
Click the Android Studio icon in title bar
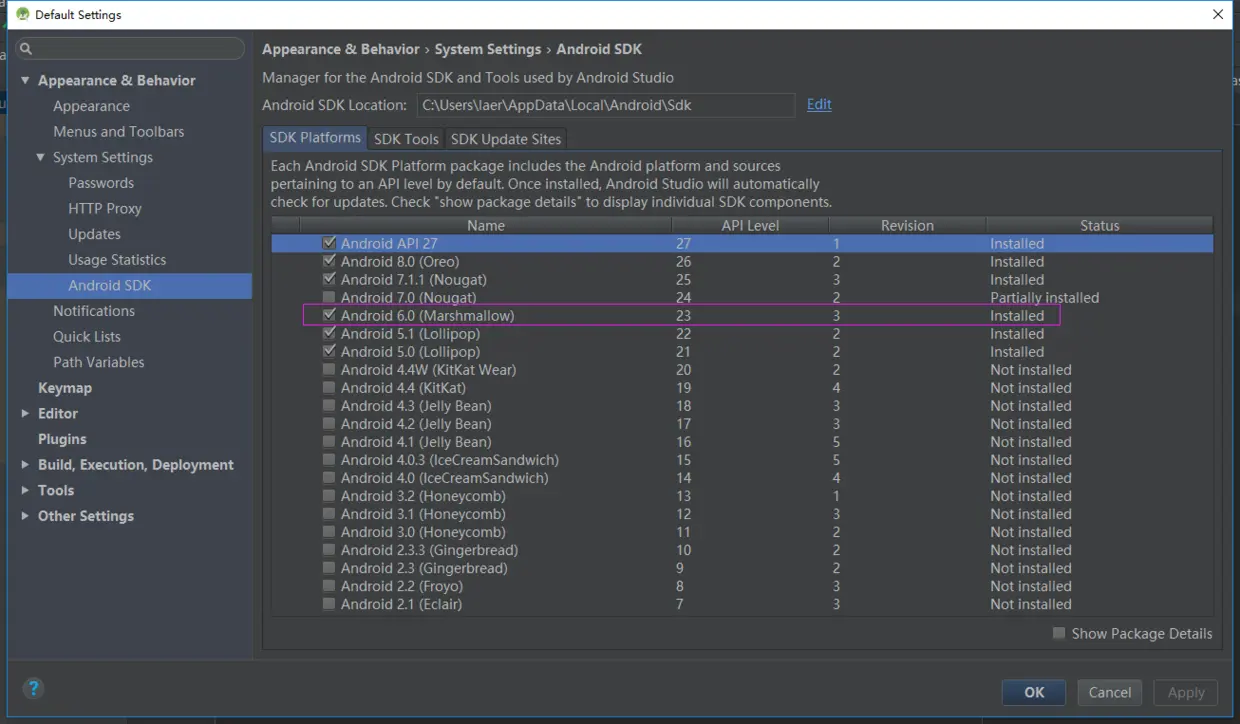[x=22, y=14]
